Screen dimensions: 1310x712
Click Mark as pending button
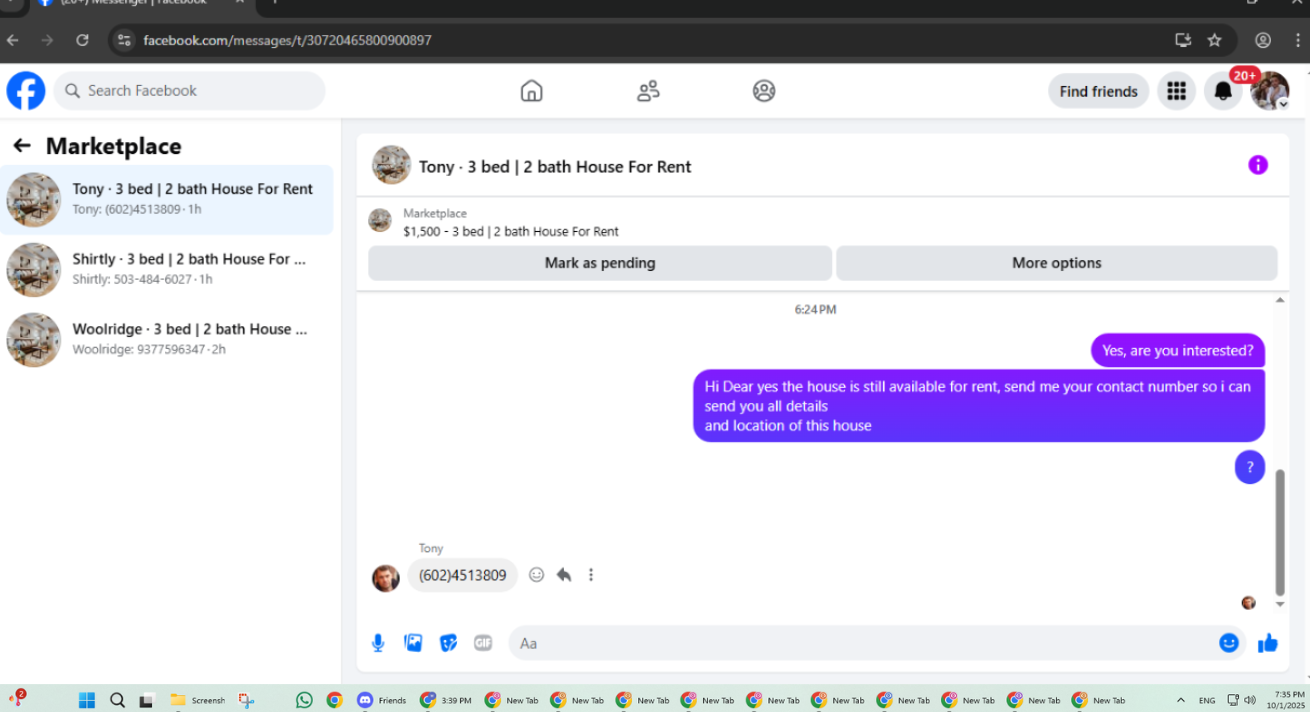click(600, 263)
